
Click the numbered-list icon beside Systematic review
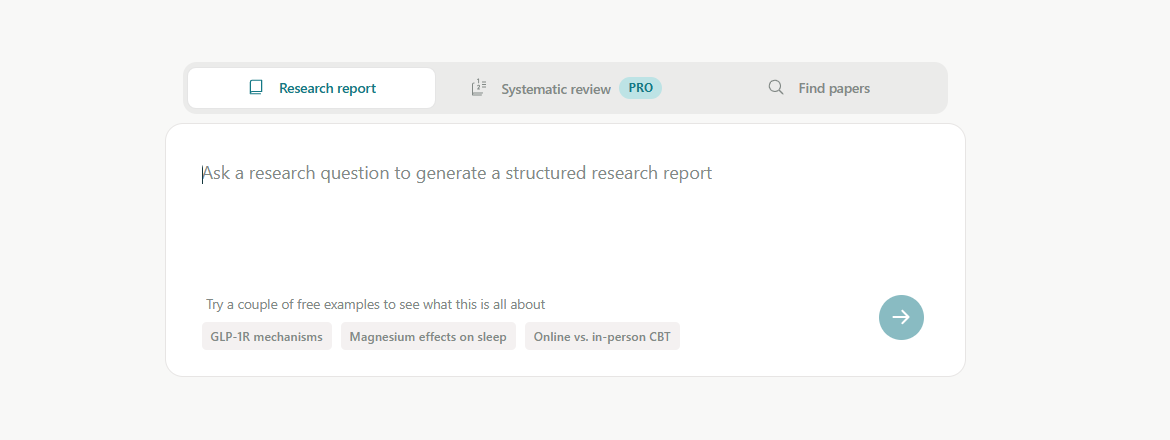[x=479, y=88]
